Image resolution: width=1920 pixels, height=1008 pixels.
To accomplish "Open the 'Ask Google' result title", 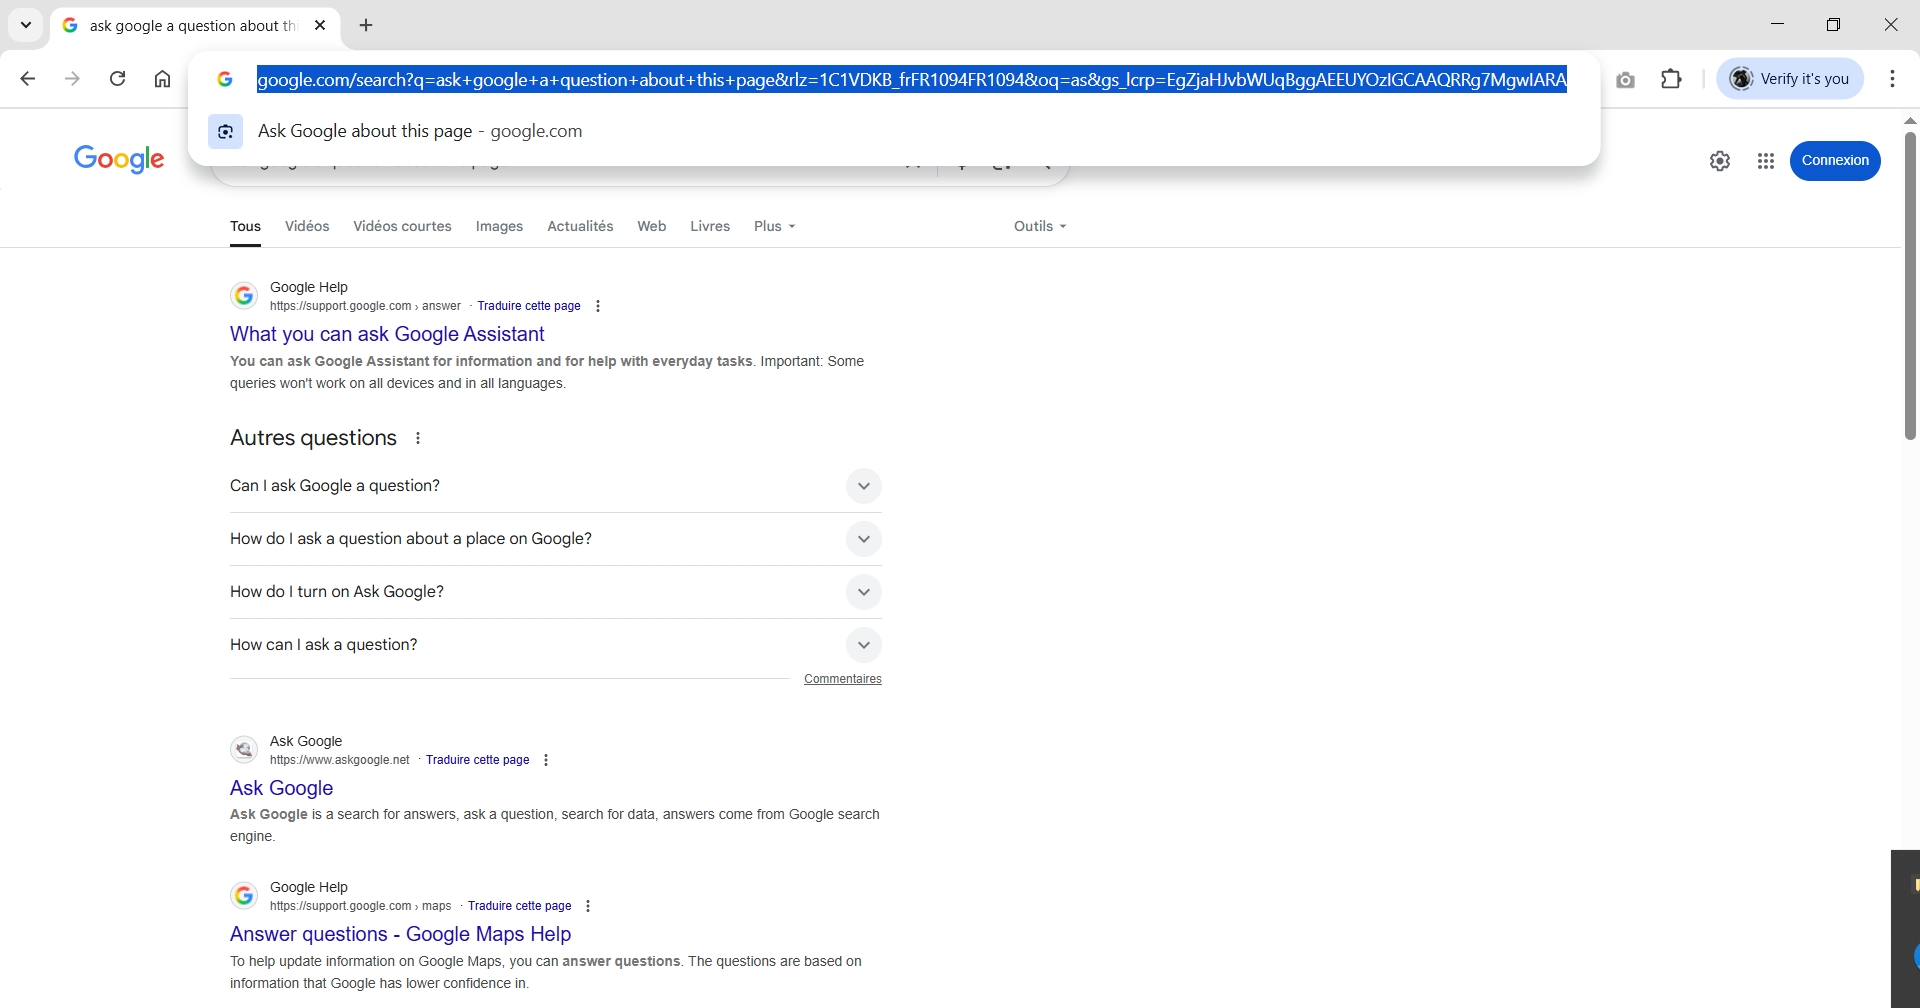I will (281, 788).
